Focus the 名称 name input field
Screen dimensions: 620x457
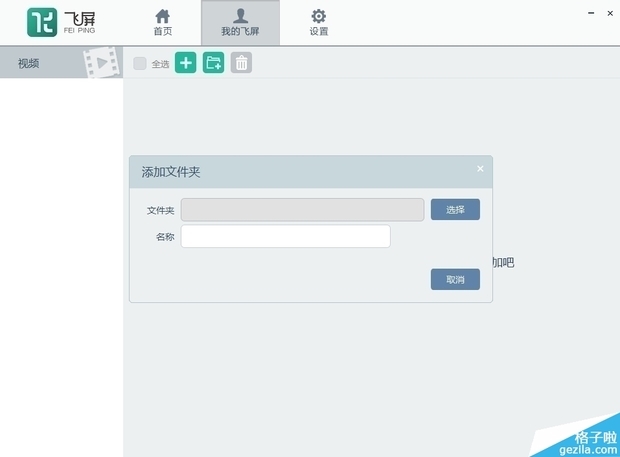(285, 236)
